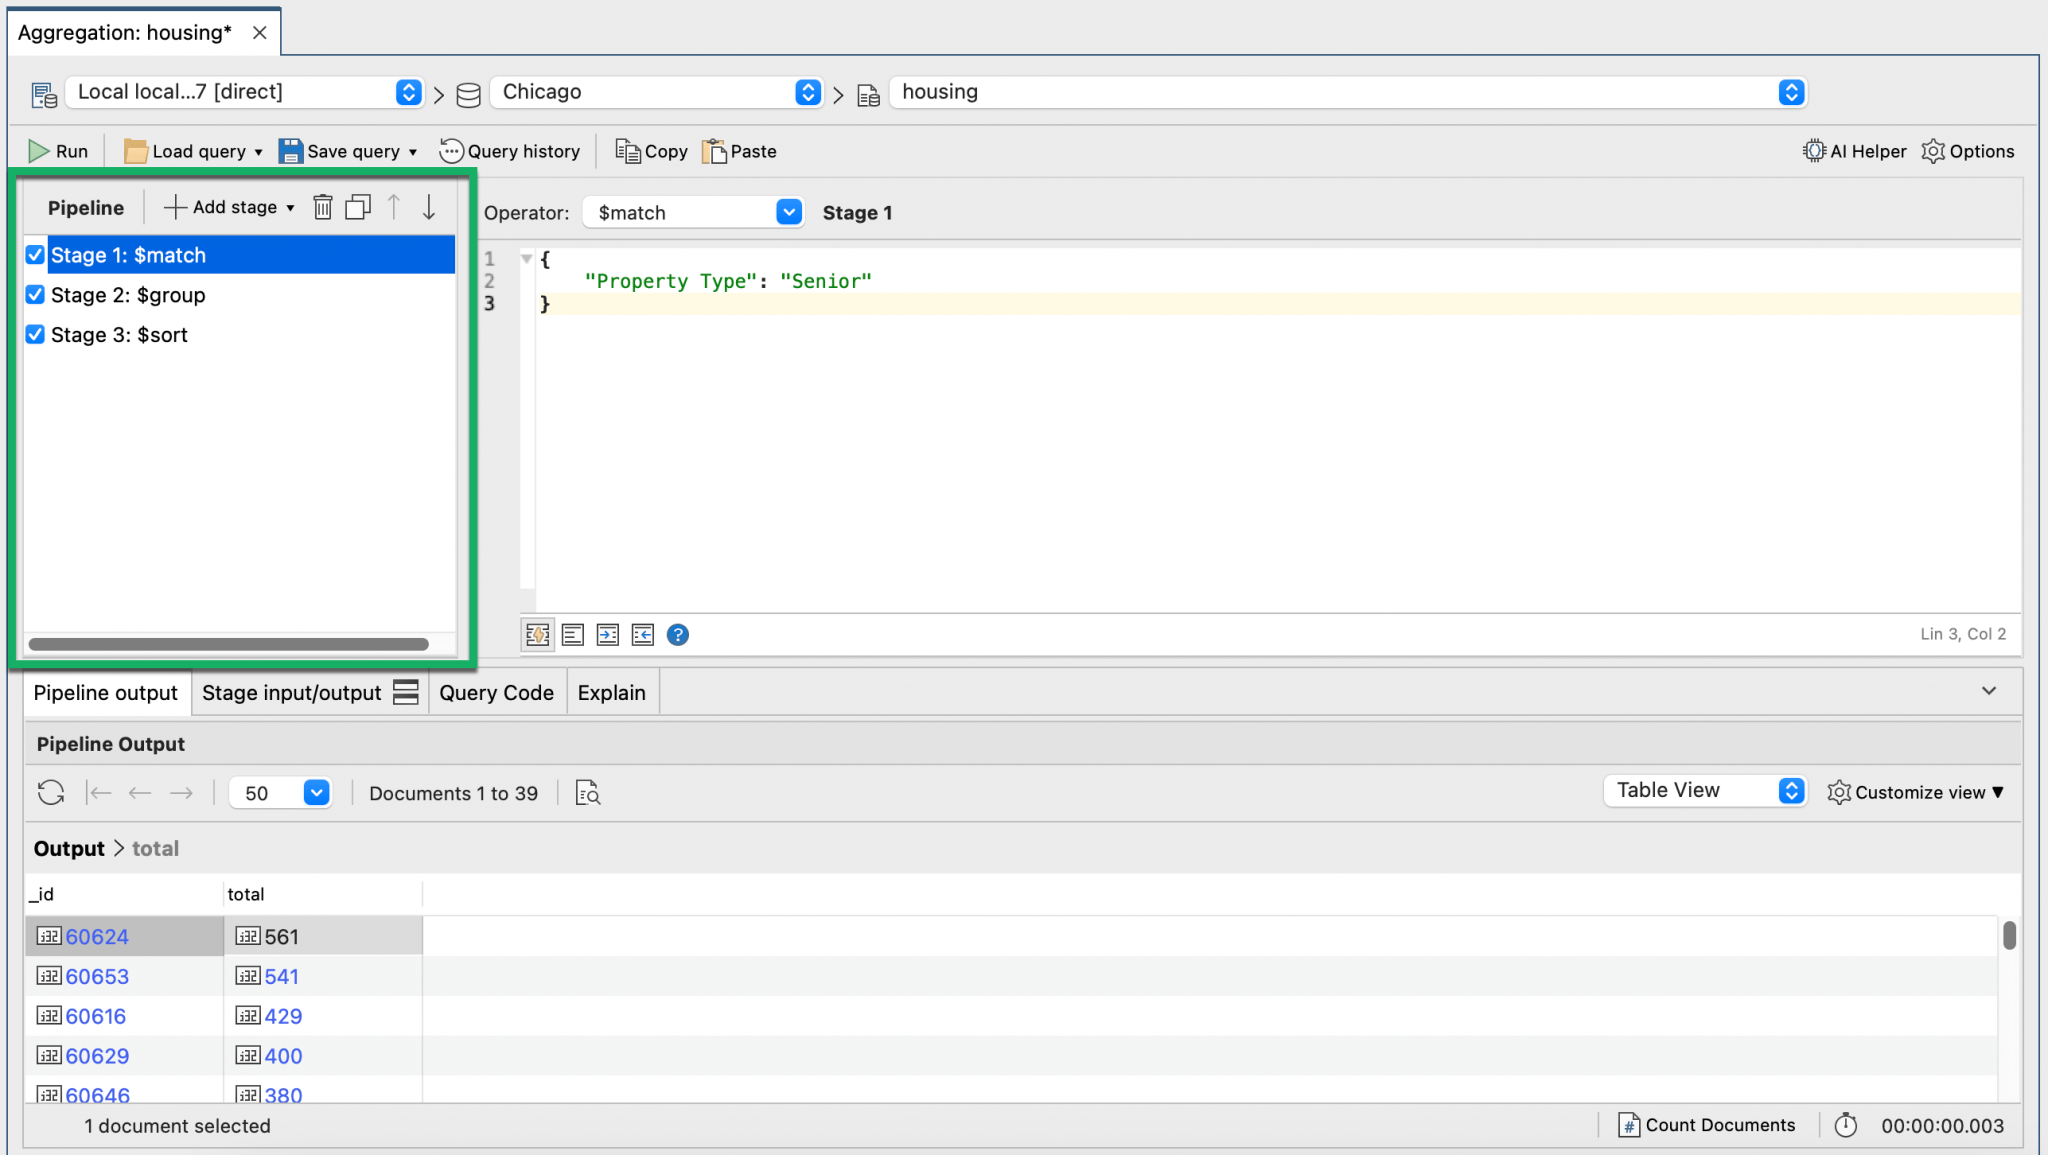
Task: Disable Stage 2: $group
Action: coord(35,294)
